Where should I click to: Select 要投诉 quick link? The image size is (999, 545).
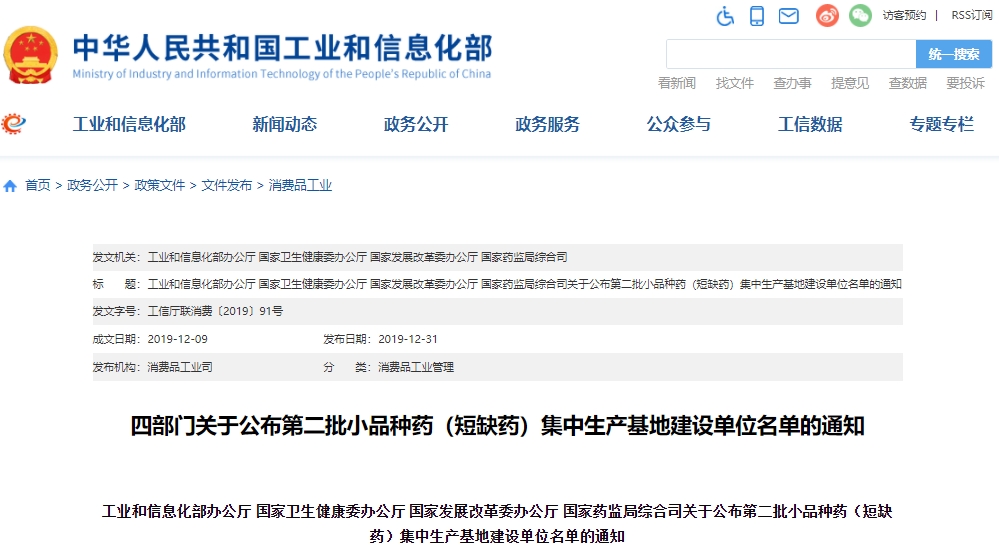965,83
